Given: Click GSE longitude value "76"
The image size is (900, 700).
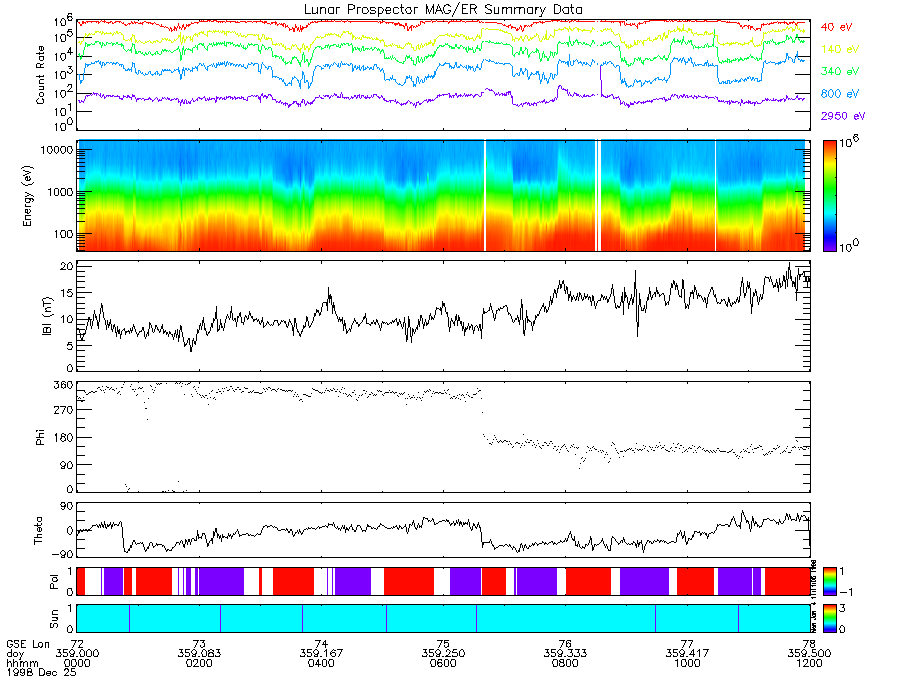Looking at the screenshot, I should pyautogui.click(x=565, y=644).
